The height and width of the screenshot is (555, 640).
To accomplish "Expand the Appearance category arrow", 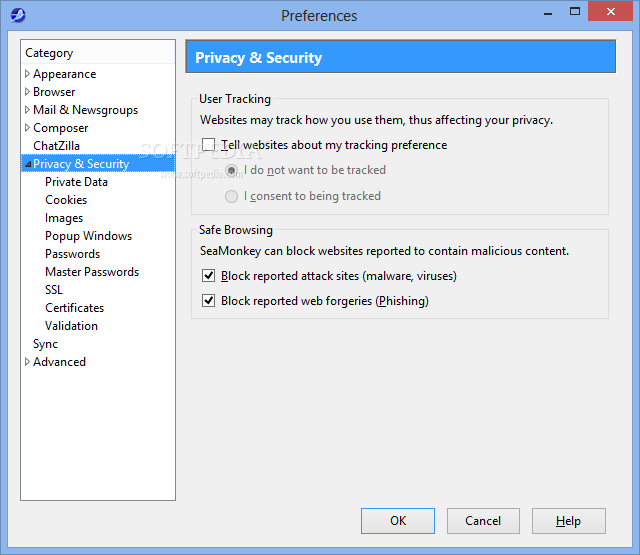I will (27, 74).
